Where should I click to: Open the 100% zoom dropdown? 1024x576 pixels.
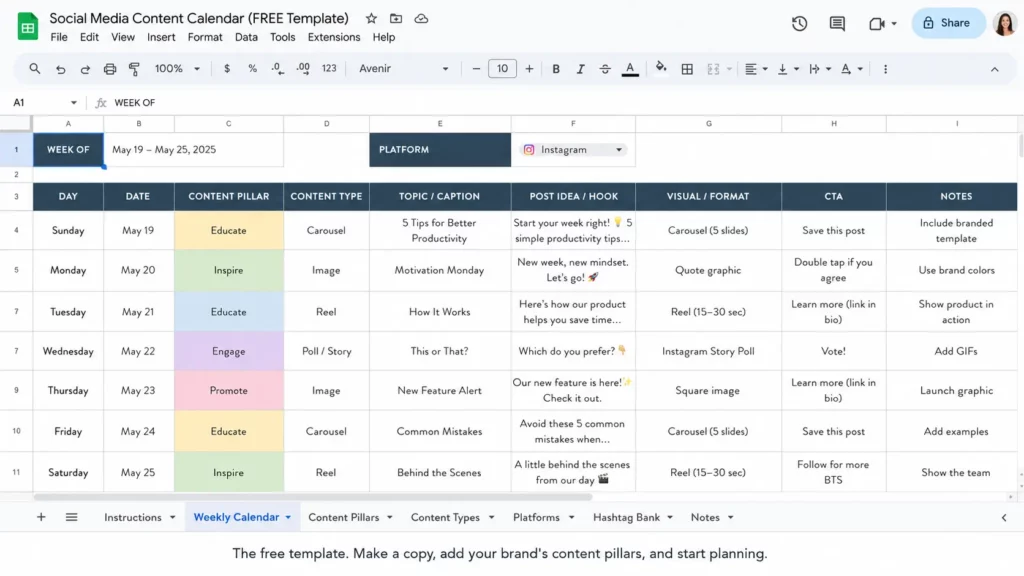177,69
